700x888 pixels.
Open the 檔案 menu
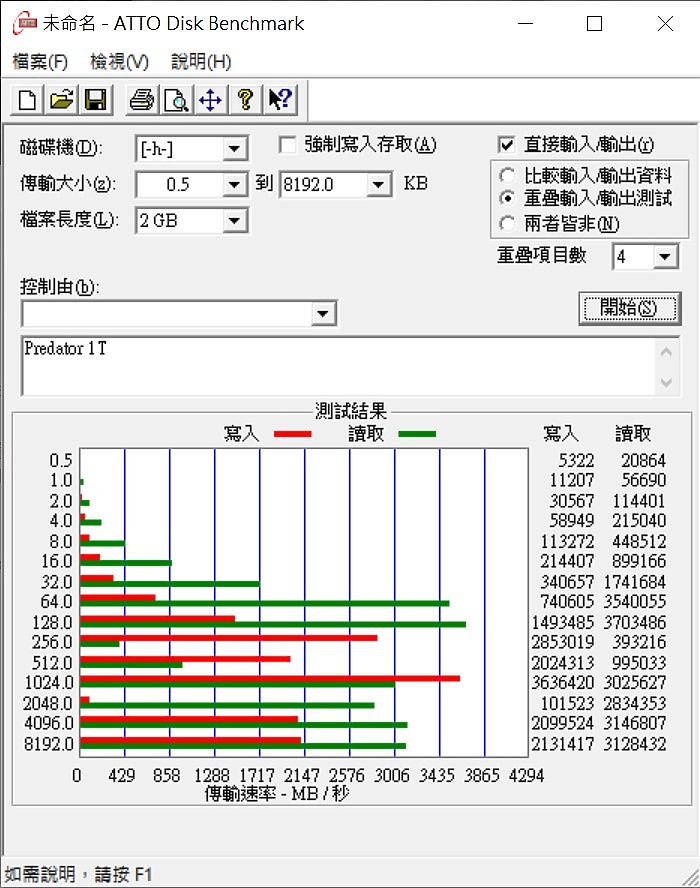40,61
